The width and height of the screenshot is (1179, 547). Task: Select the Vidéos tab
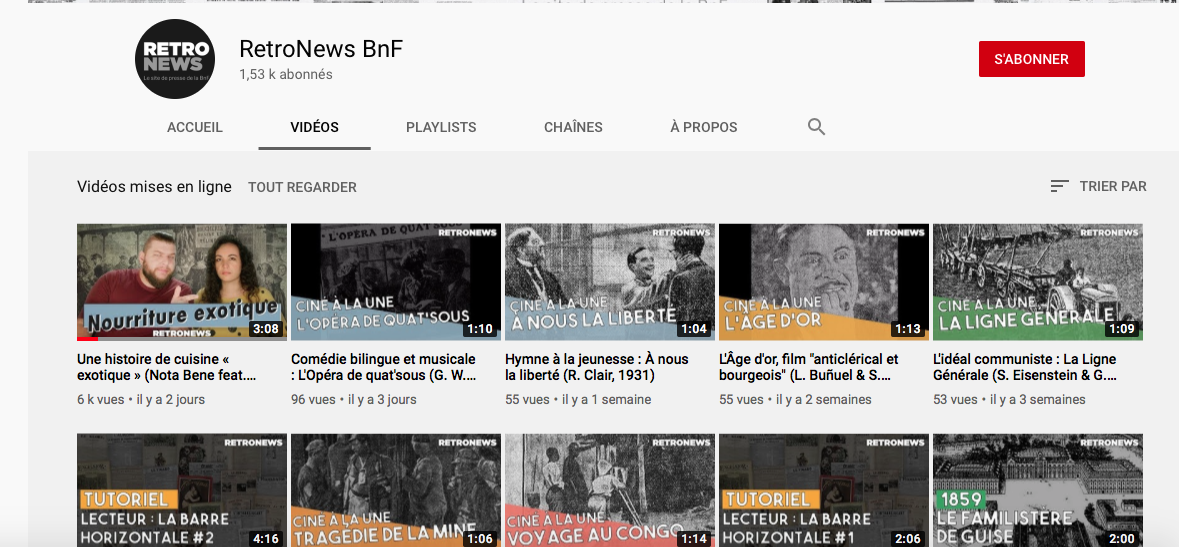coord(314,127)
